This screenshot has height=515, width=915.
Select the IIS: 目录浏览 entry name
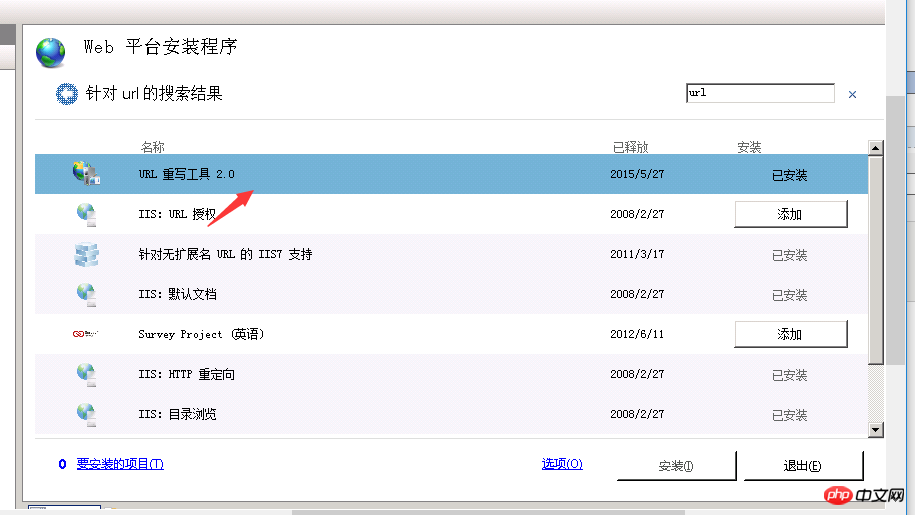[177, 414]
